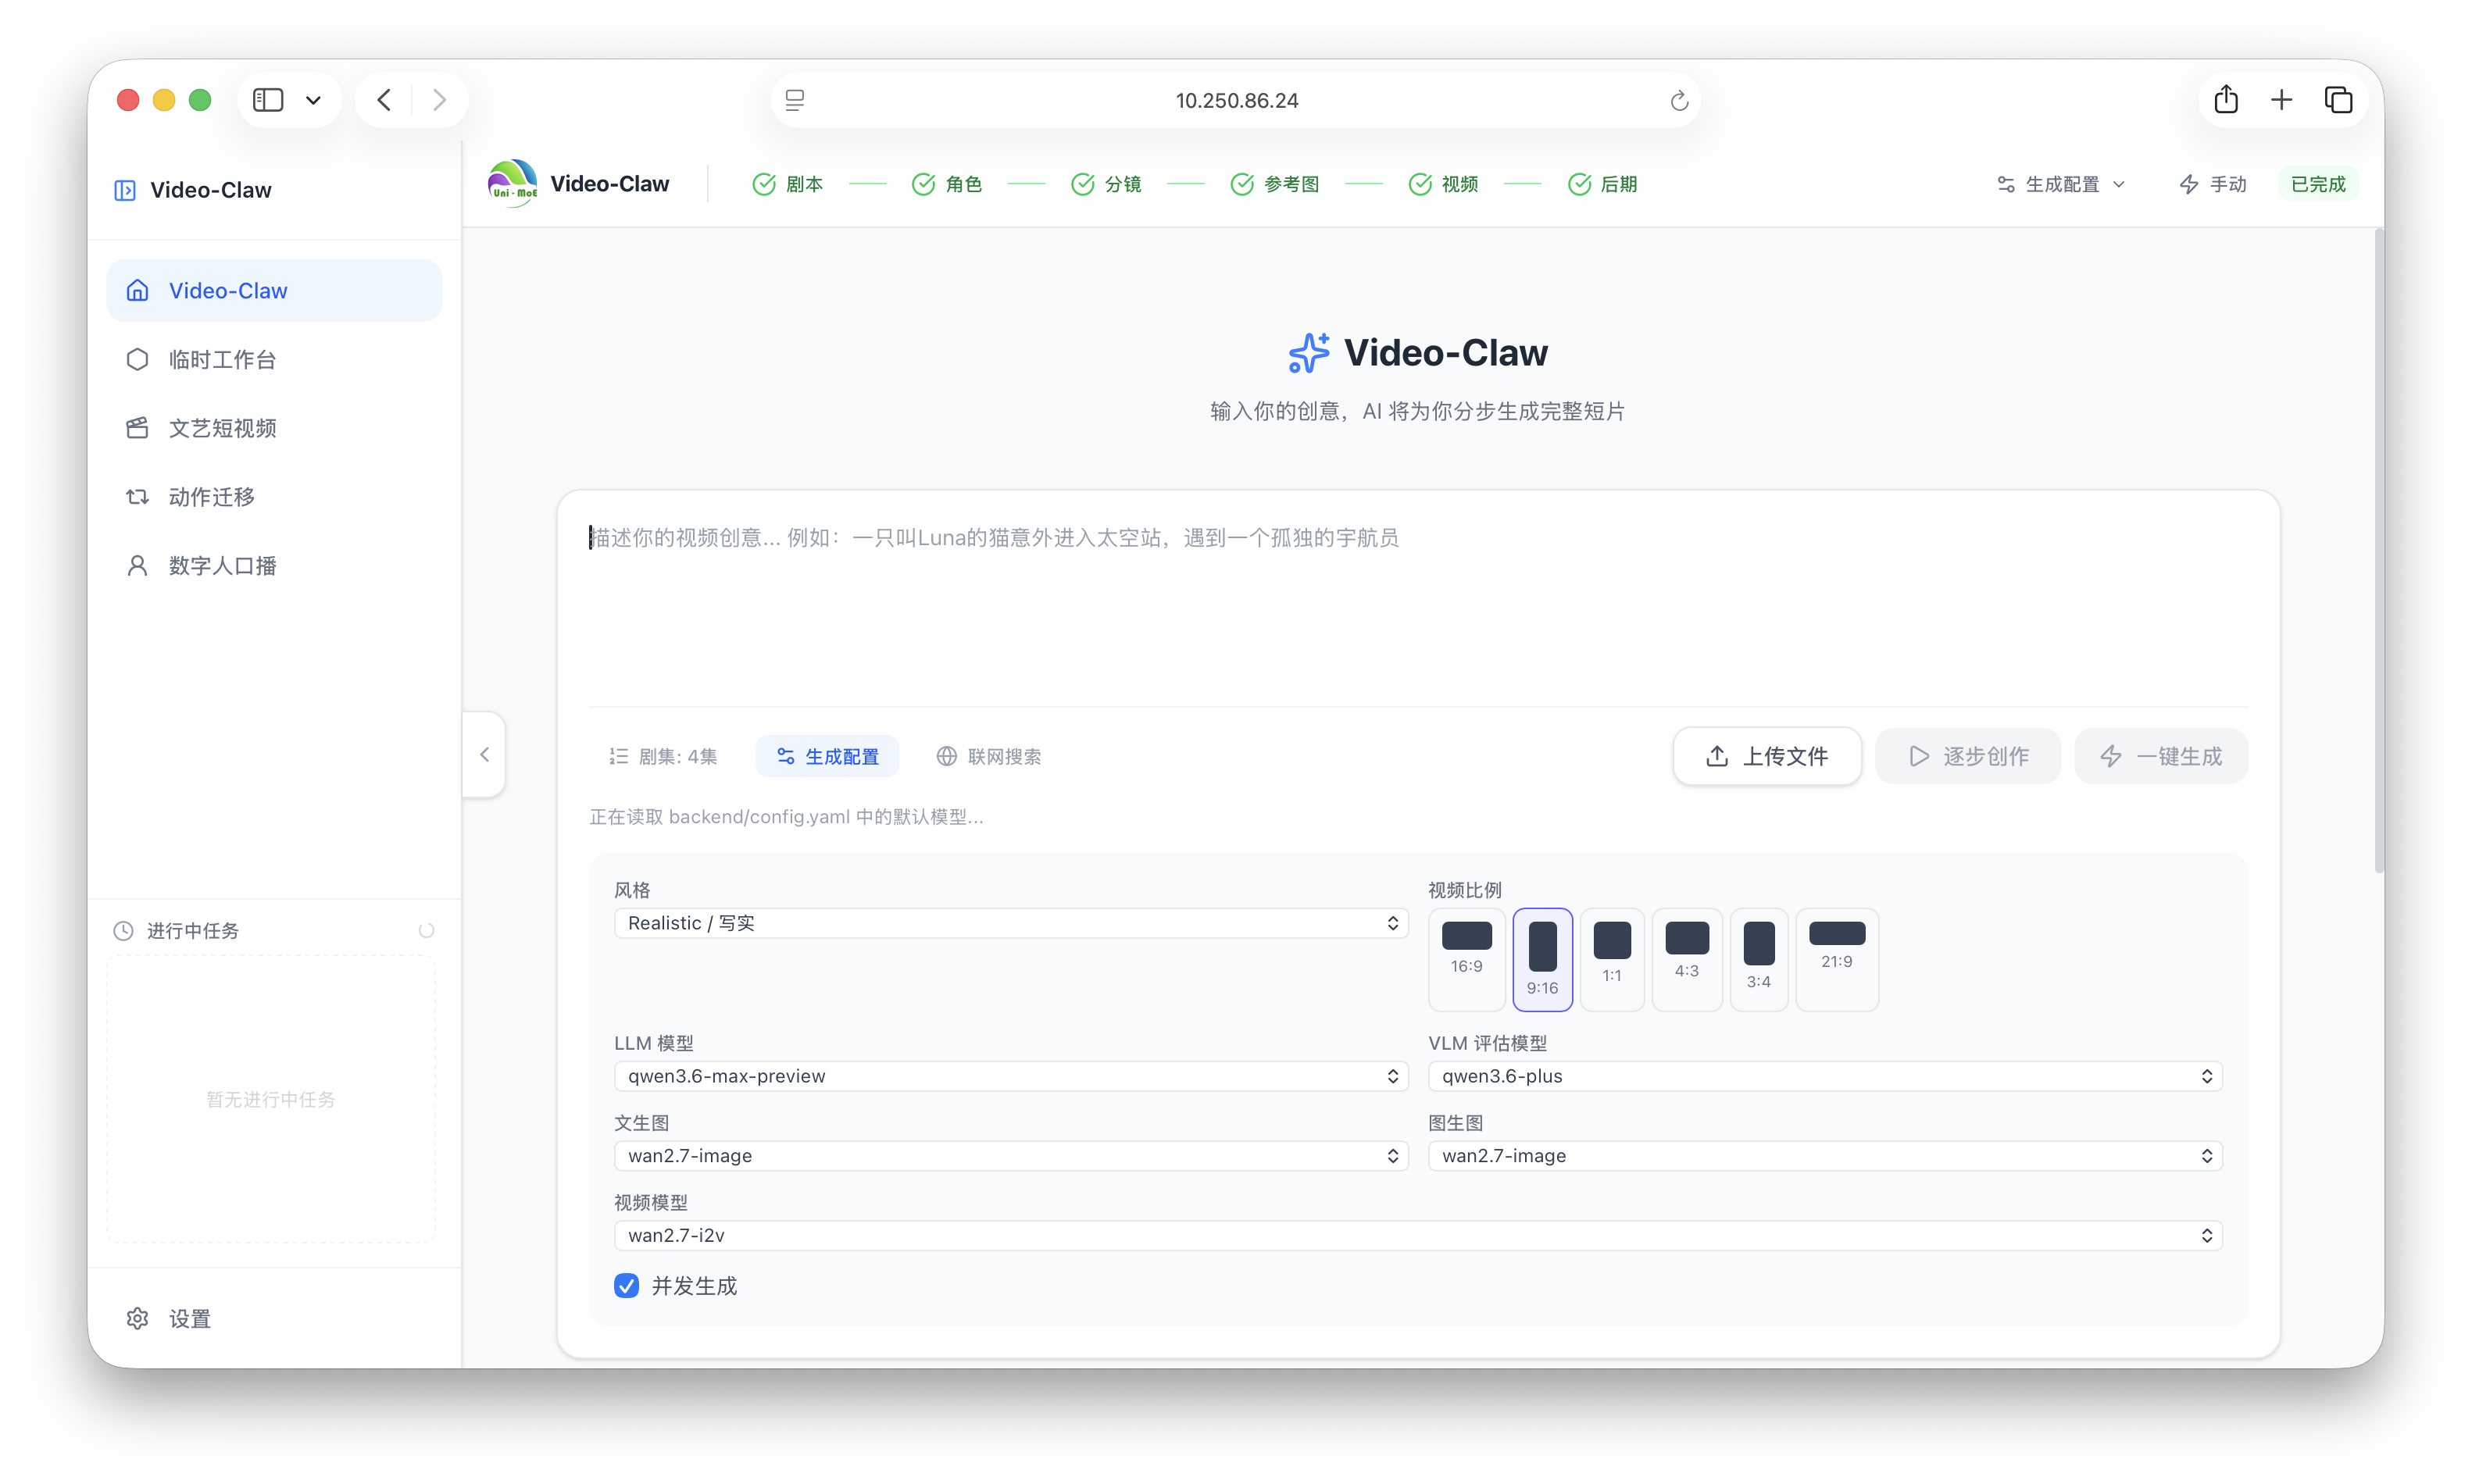
Task: Add a new tab with the plus icon
Action: 2281,100
